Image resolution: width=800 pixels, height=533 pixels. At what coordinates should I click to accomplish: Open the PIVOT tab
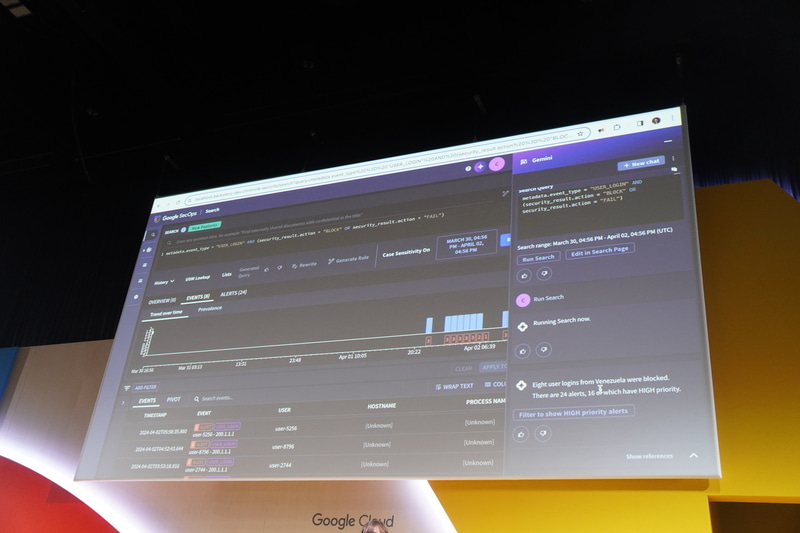[x=174, y=400]
